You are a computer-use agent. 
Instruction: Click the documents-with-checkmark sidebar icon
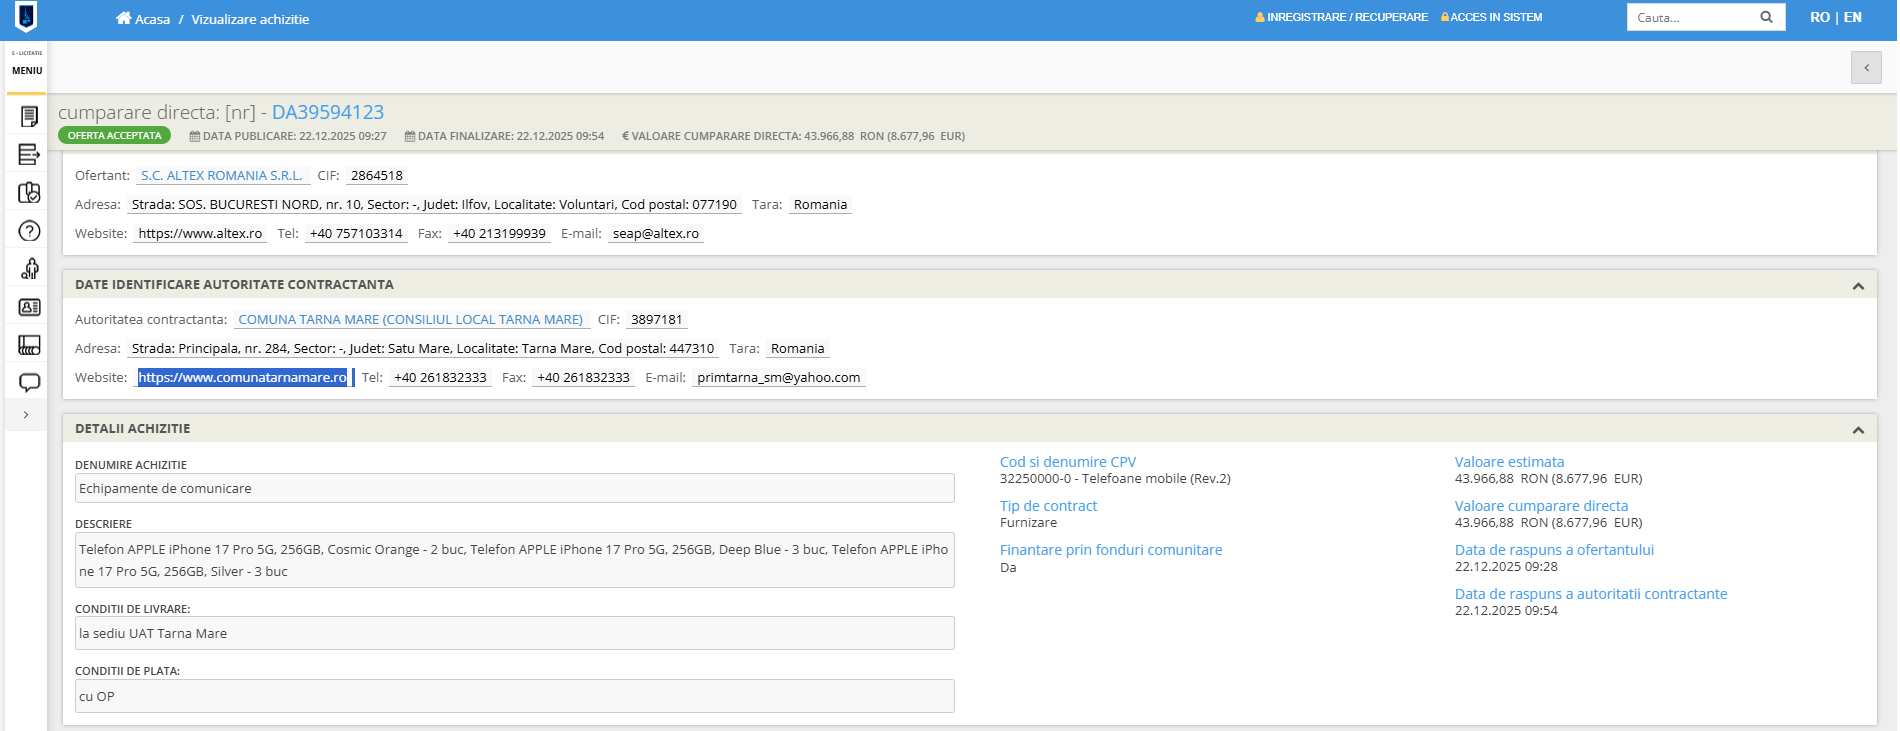[x=29, y=192]
